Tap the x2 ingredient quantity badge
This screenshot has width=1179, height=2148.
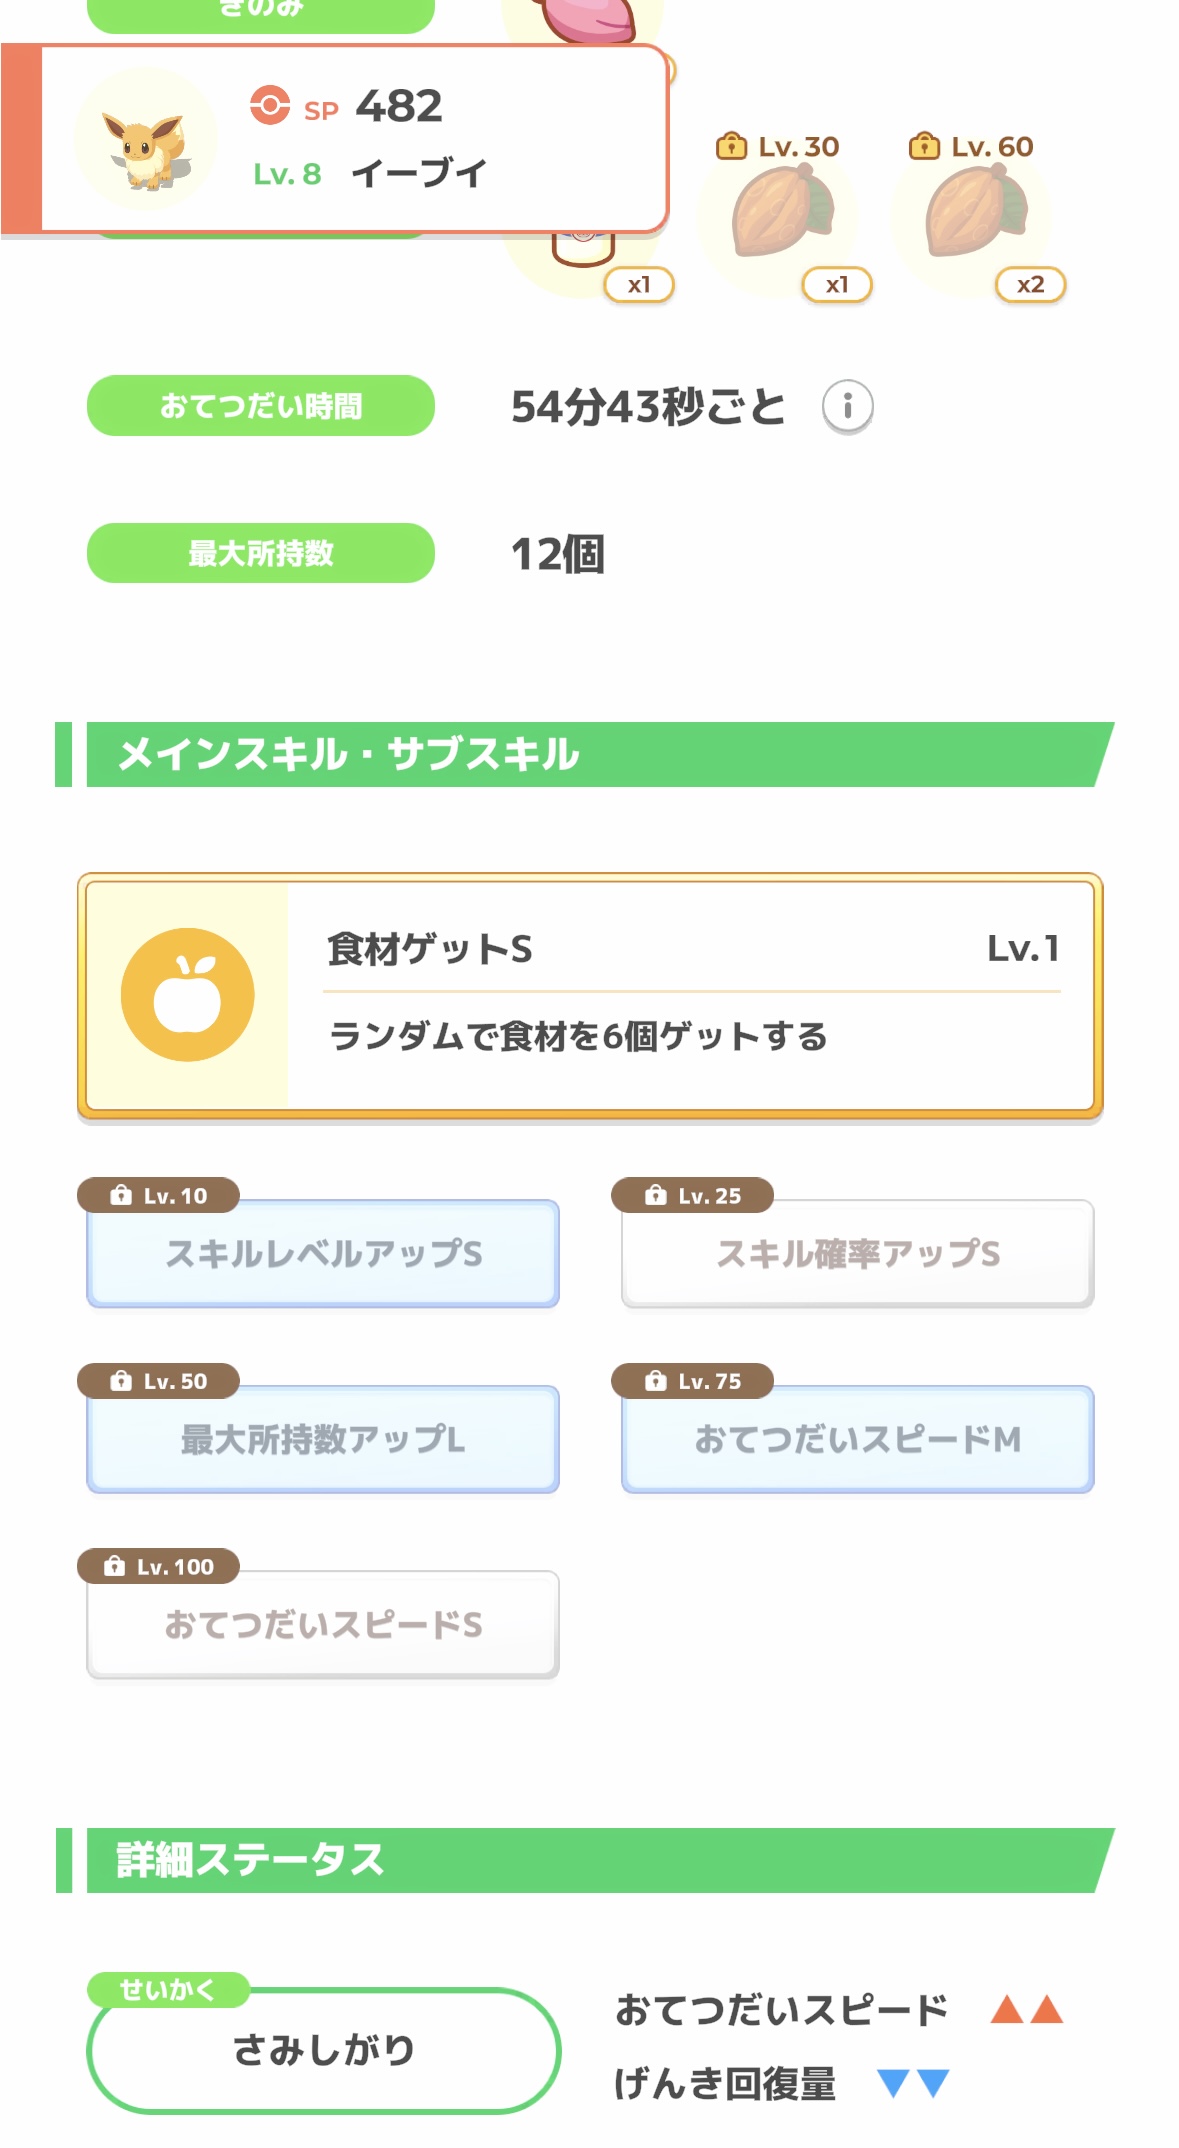[x=1030, y=285]
